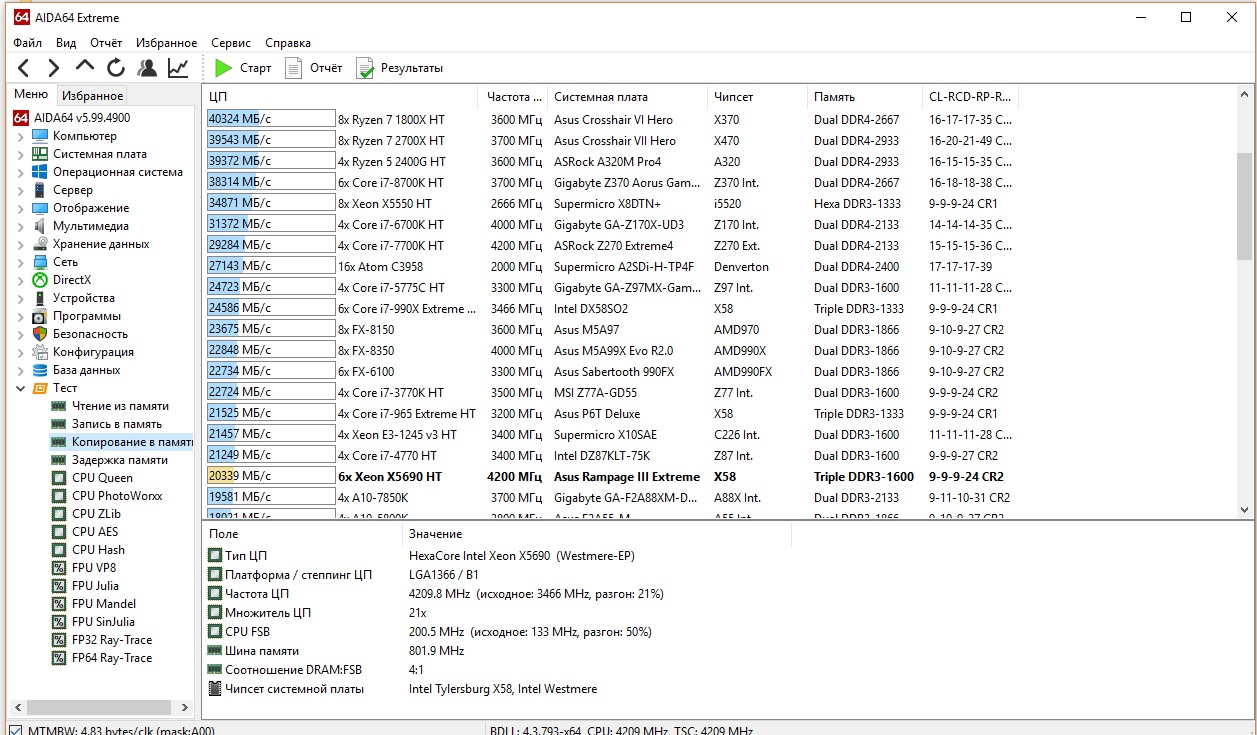The image size is (1257, 735).
Task: Click the up-level arrow icon
Action: [85, 66]
